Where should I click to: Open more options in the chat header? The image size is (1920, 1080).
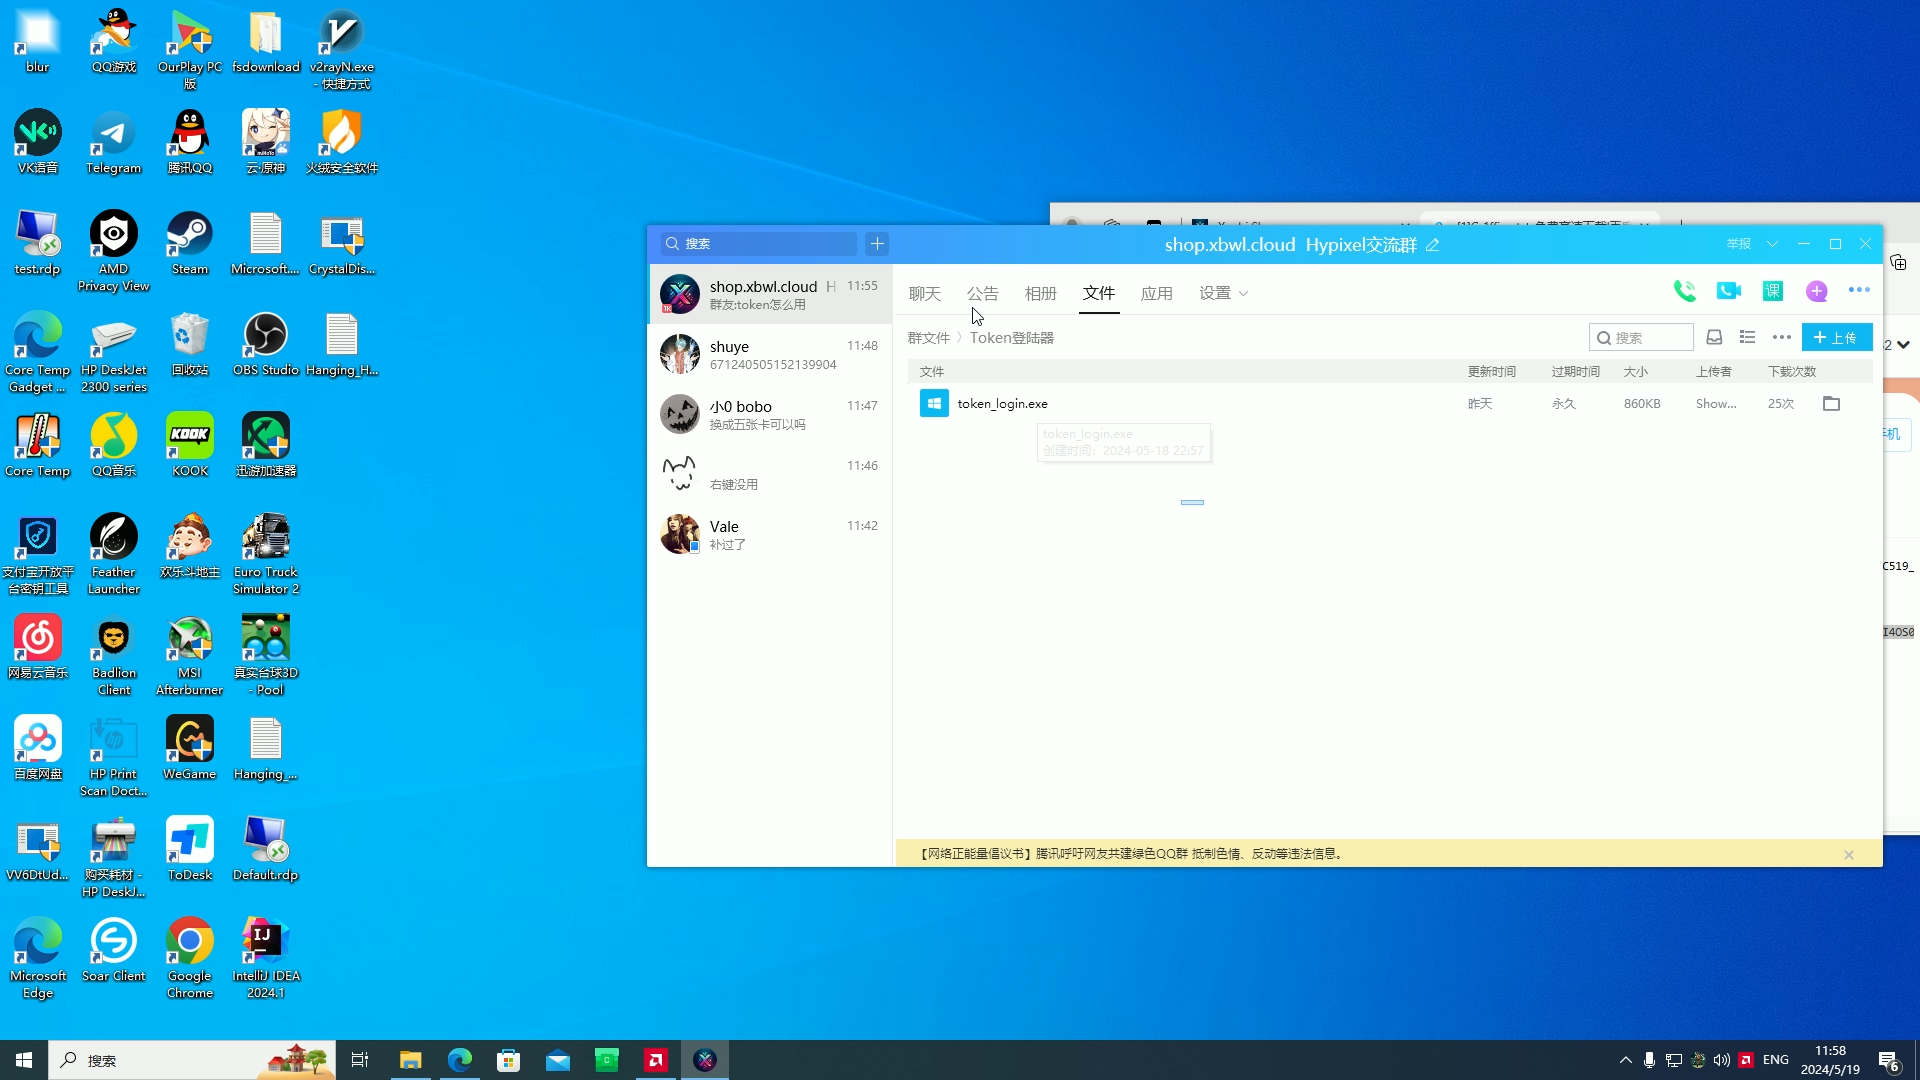click(x=1859, y=290)
